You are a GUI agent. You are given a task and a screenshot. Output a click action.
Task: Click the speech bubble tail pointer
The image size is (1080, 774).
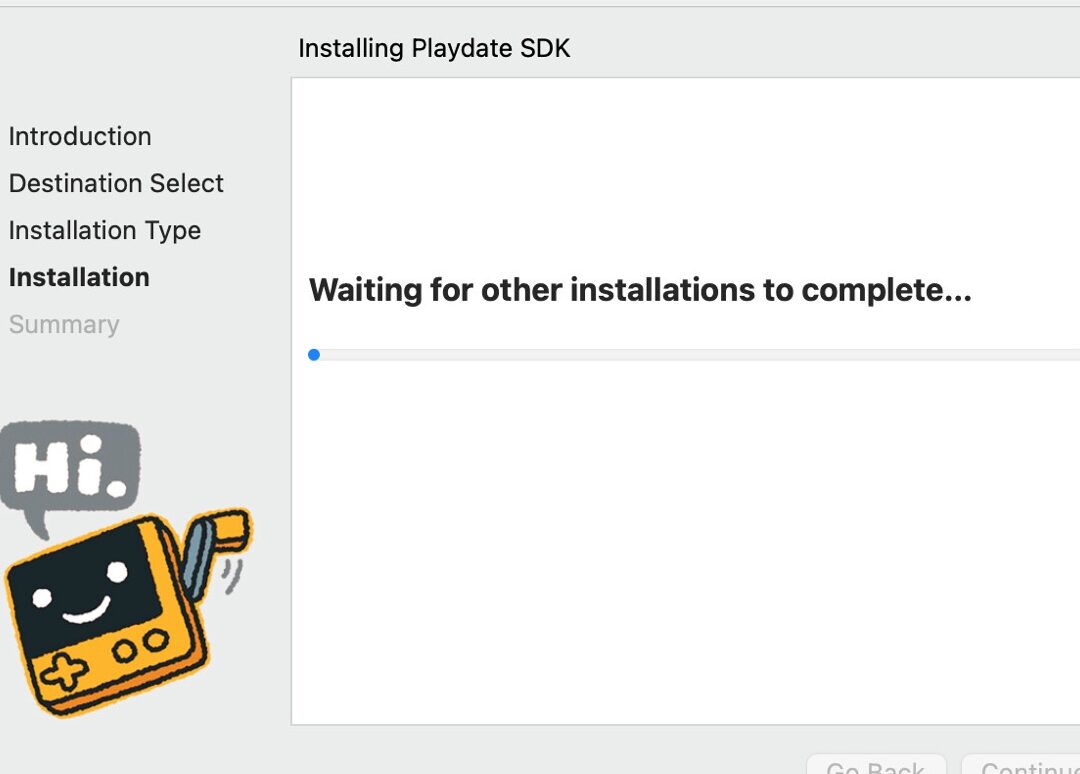tap(38, 523)
